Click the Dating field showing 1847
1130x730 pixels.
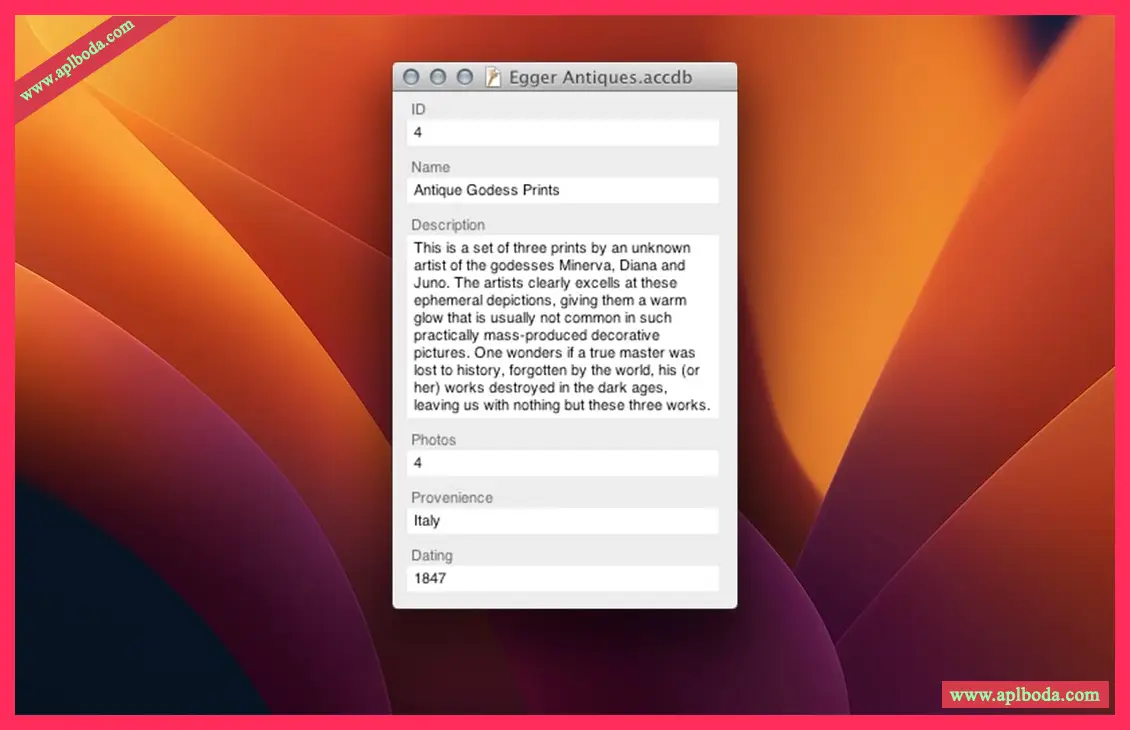[563, 578]
